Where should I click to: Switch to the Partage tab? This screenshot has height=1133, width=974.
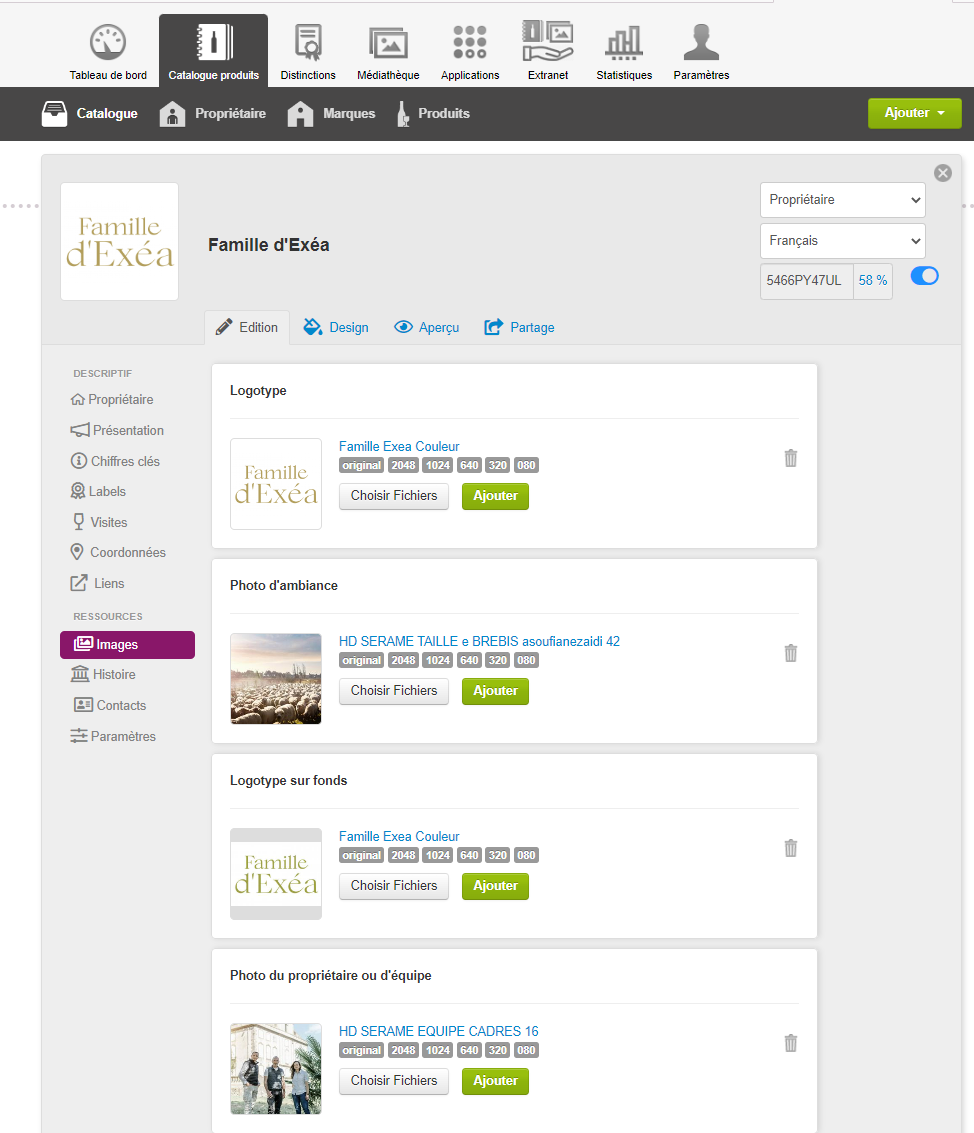[x=520, y=327]
